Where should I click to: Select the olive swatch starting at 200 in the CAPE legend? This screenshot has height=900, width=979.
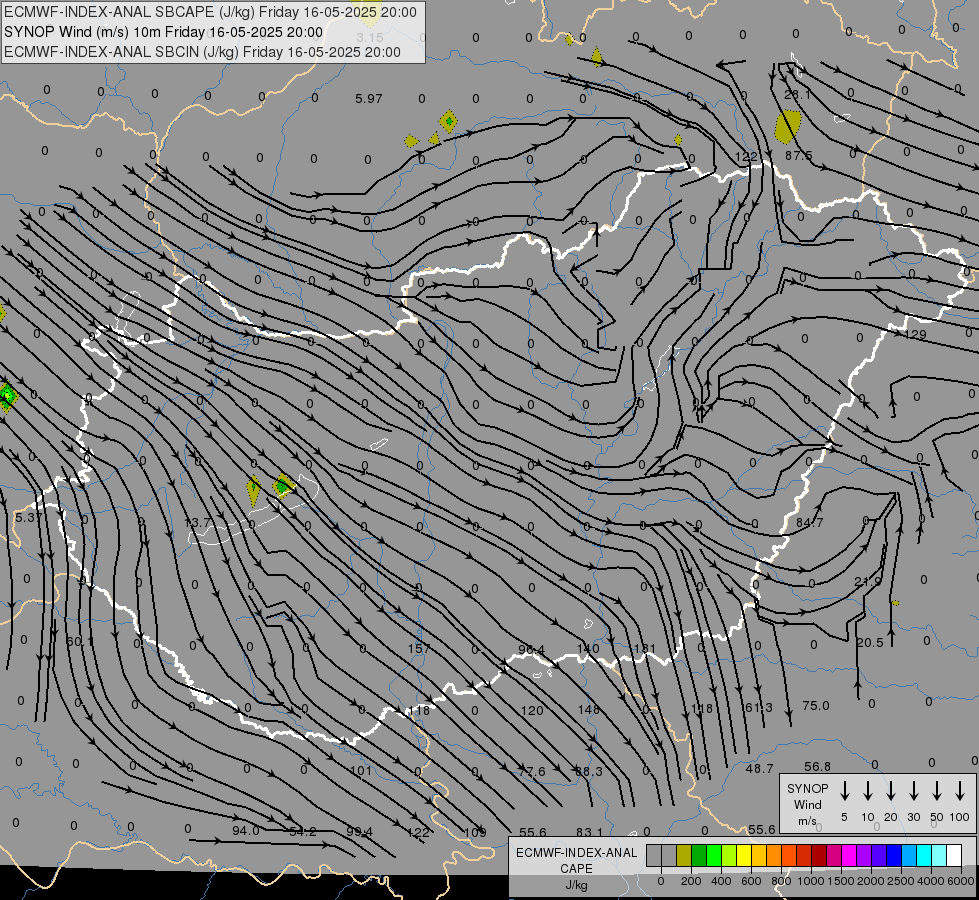pyautogui.click(x=684, y=856)
